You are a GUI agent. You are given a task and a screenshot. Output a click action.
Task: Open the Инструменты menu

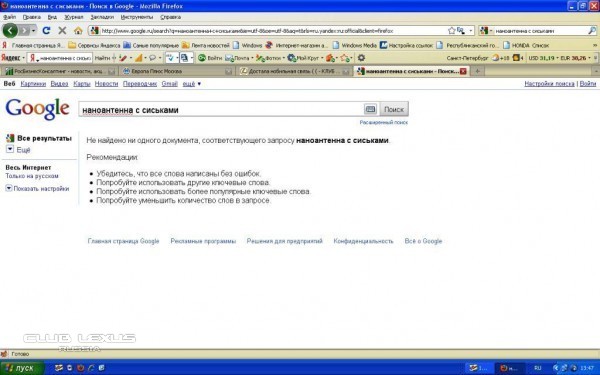pos(137,17)
